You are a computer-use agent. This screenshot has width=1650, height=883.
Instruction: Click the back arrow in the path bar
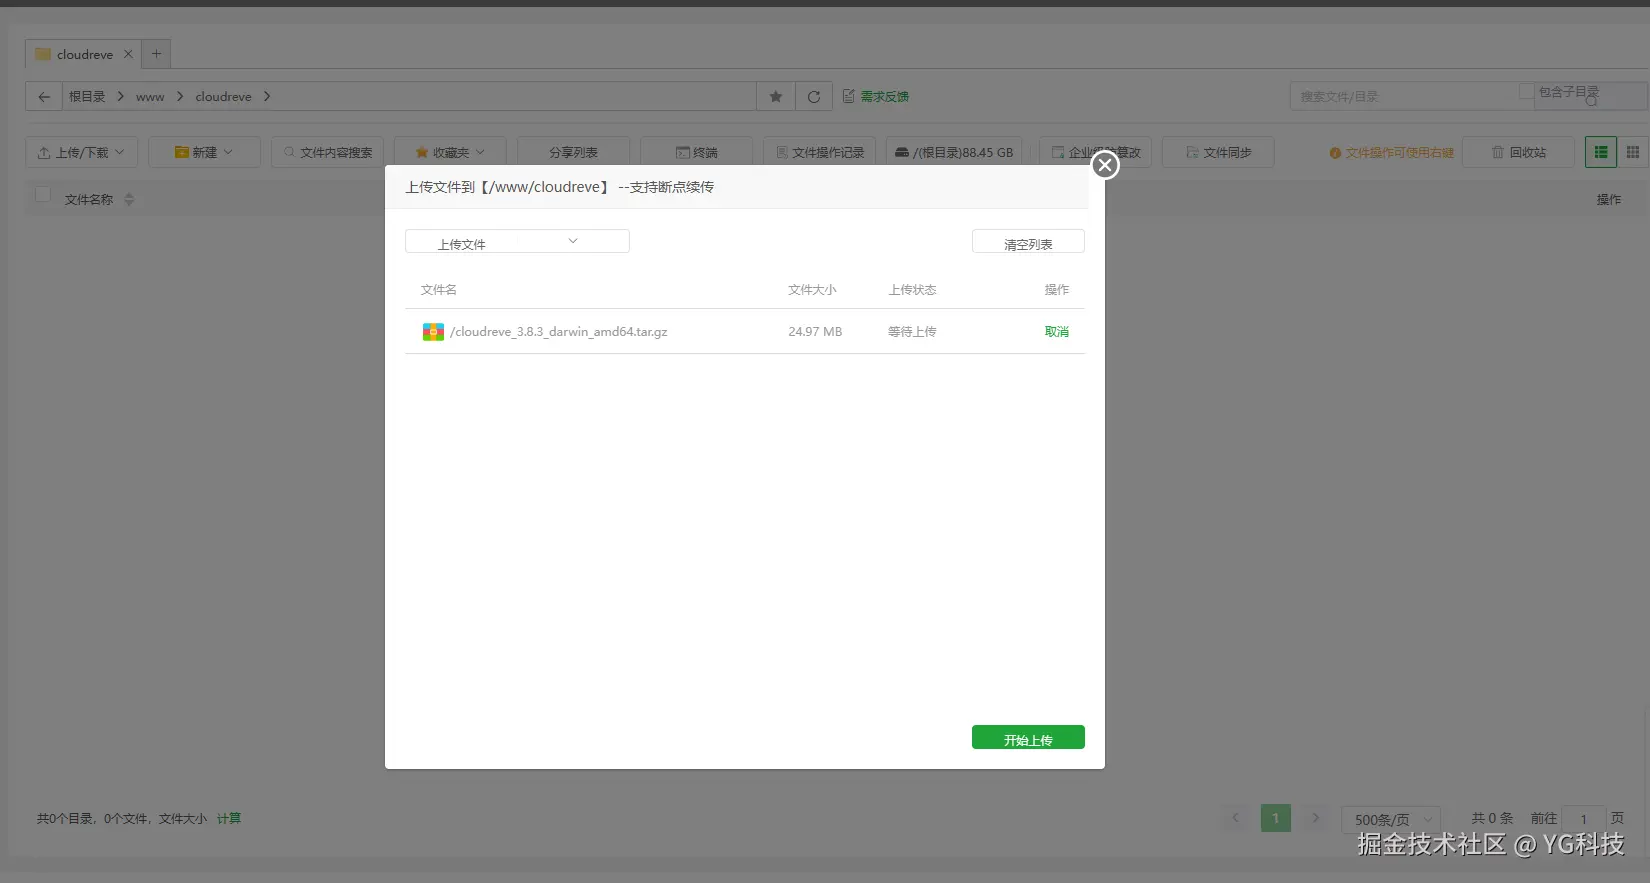tap(44, 97)
